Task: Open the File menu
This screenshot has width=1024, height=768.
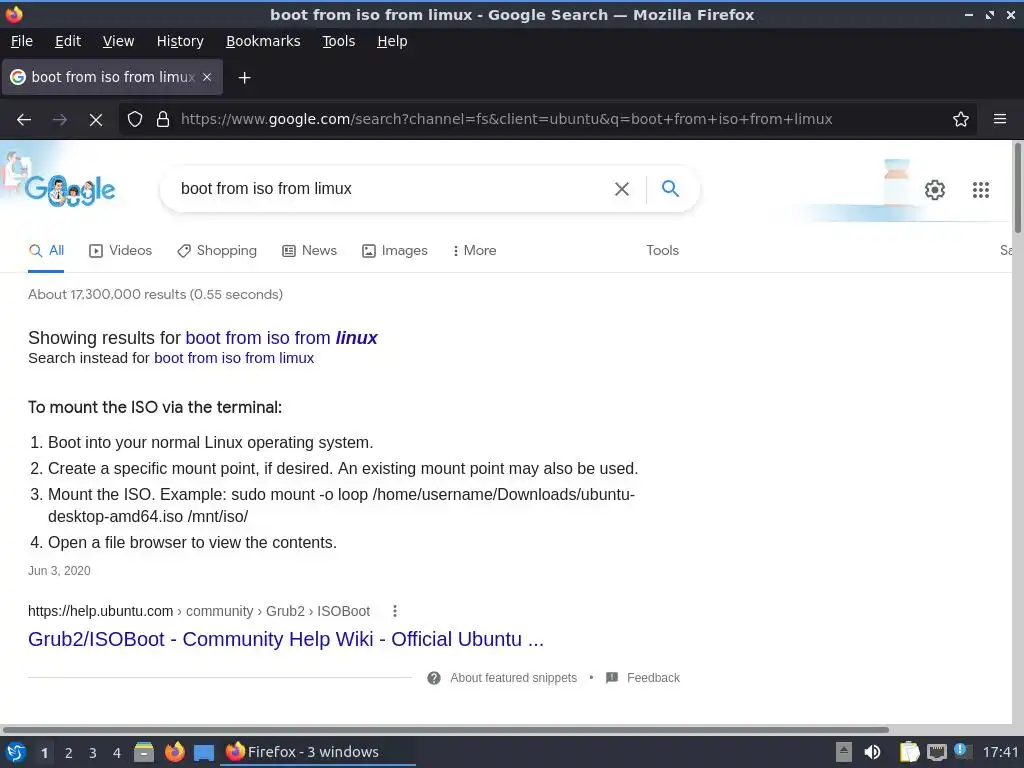Action: pyautogui.click(x=22, y=41)
